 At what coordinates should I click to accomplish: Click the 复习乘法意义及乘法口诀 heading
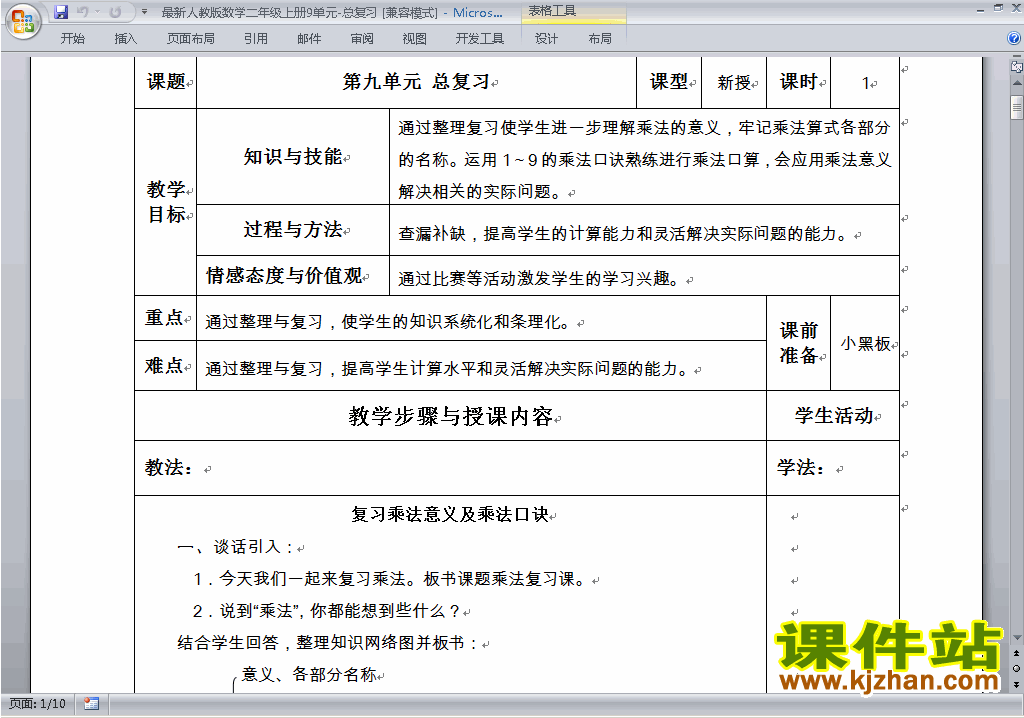pyautogui.click(x=450, y=515)
